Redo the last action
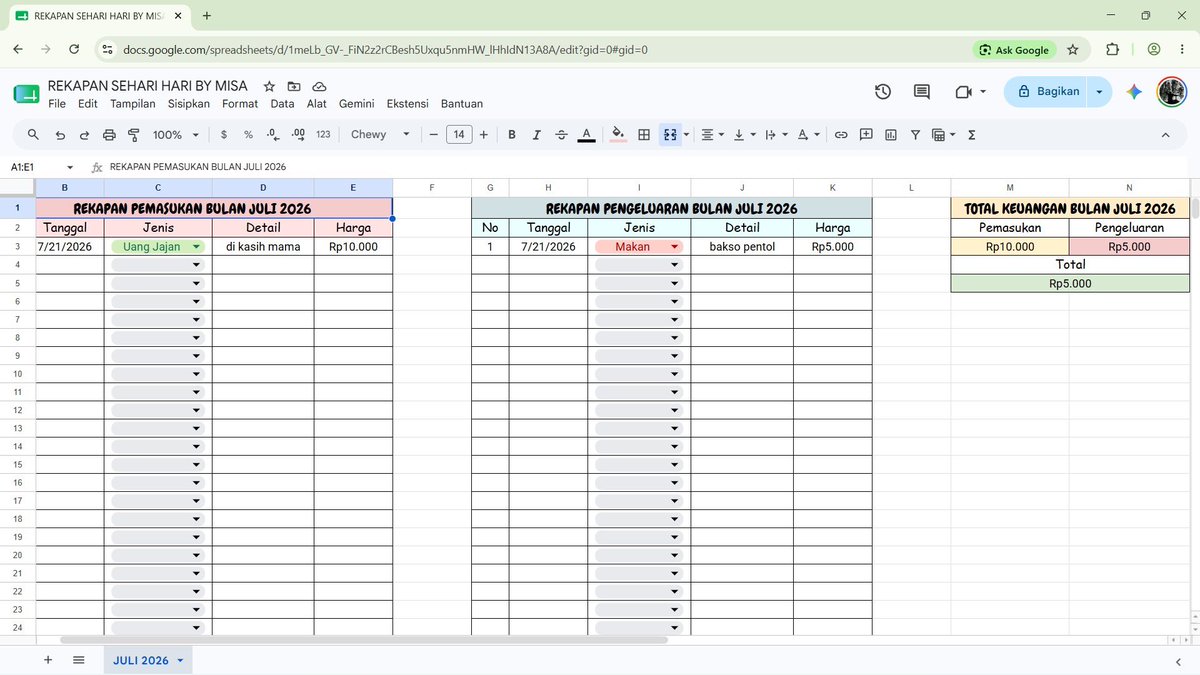1200x675 pixels. [x=84, y=134]
